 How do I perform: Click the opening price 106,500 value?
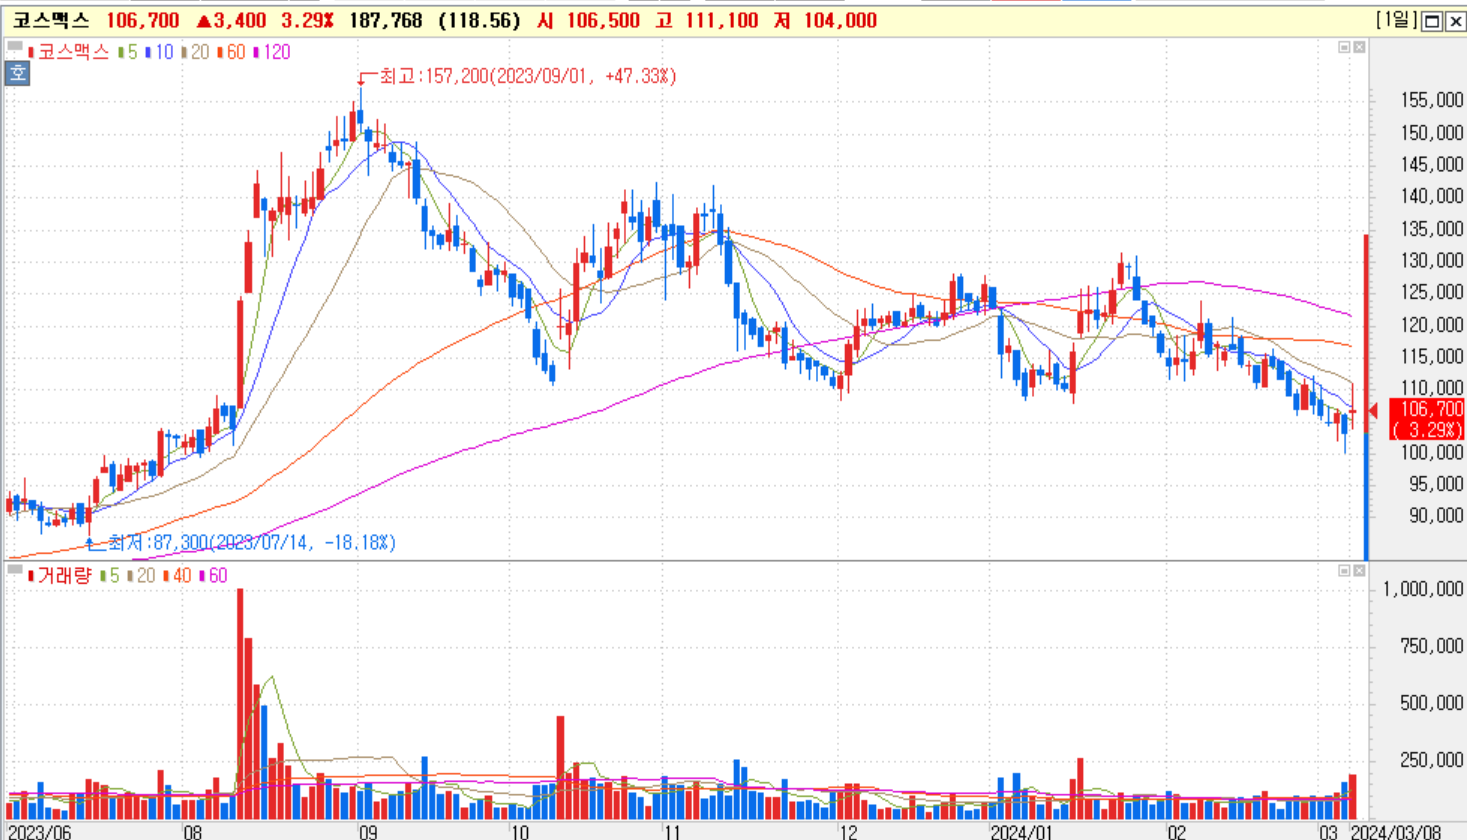pyautogui.click(x=603, y=20)
